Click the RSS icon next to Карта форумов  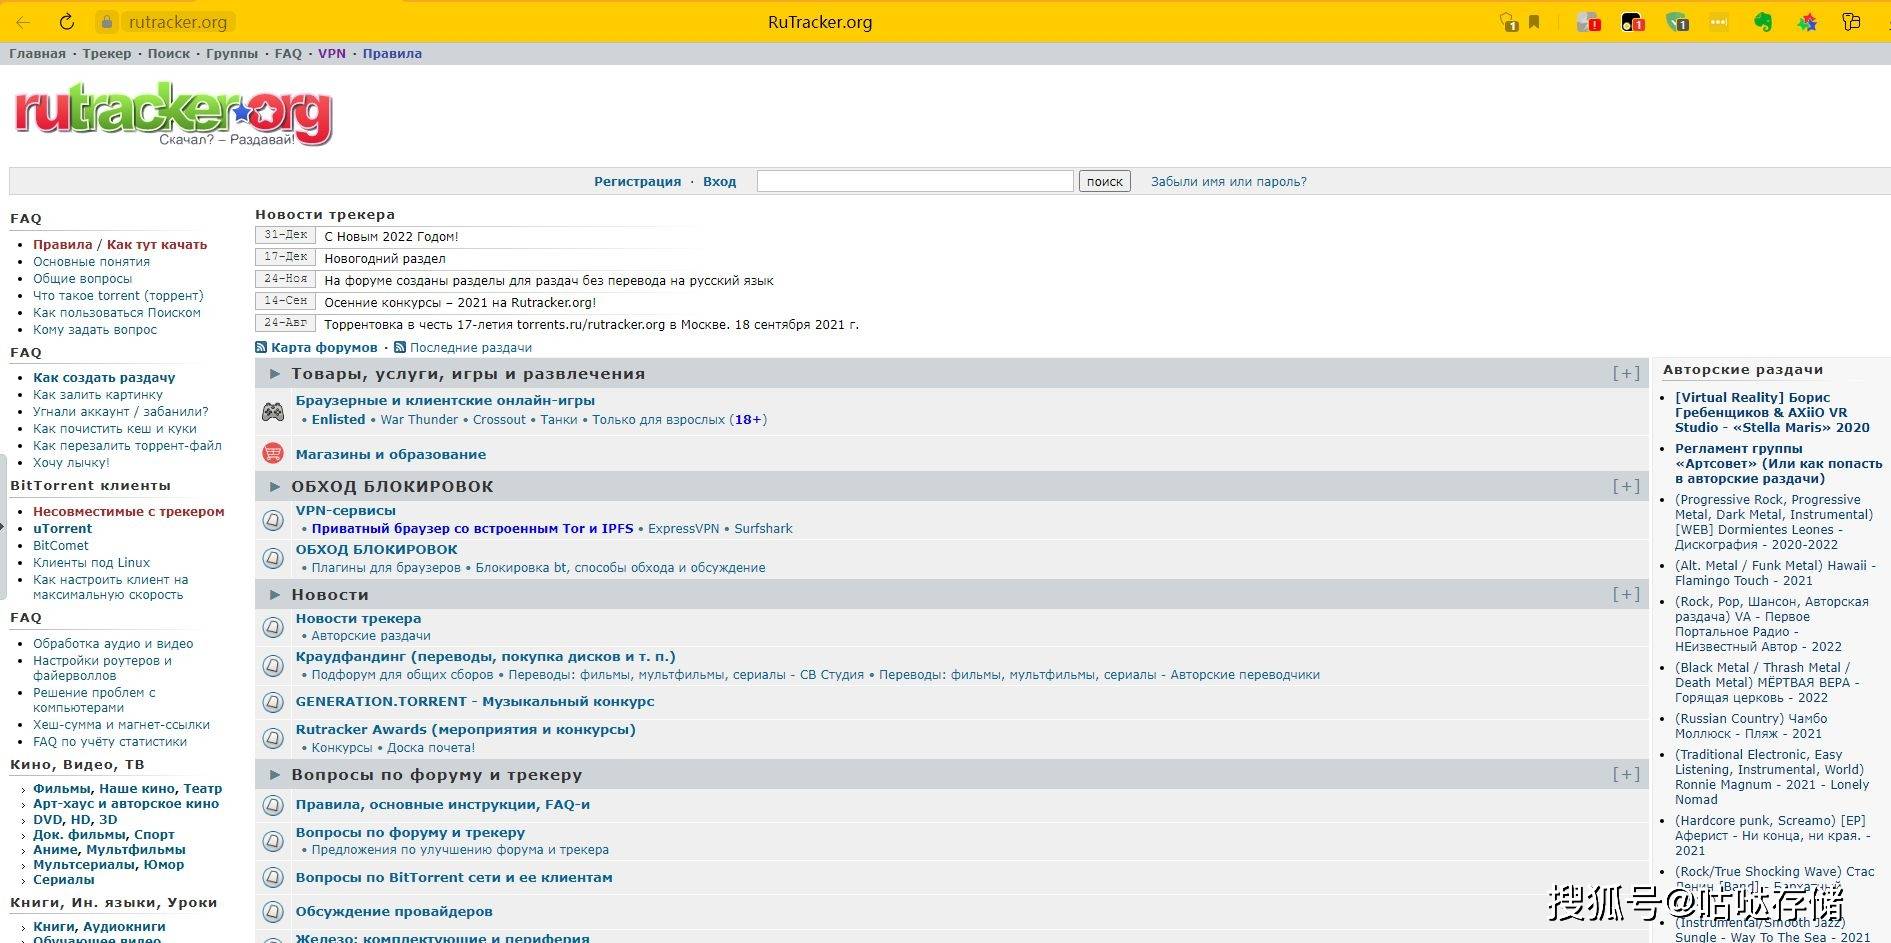tap(261, 347)
